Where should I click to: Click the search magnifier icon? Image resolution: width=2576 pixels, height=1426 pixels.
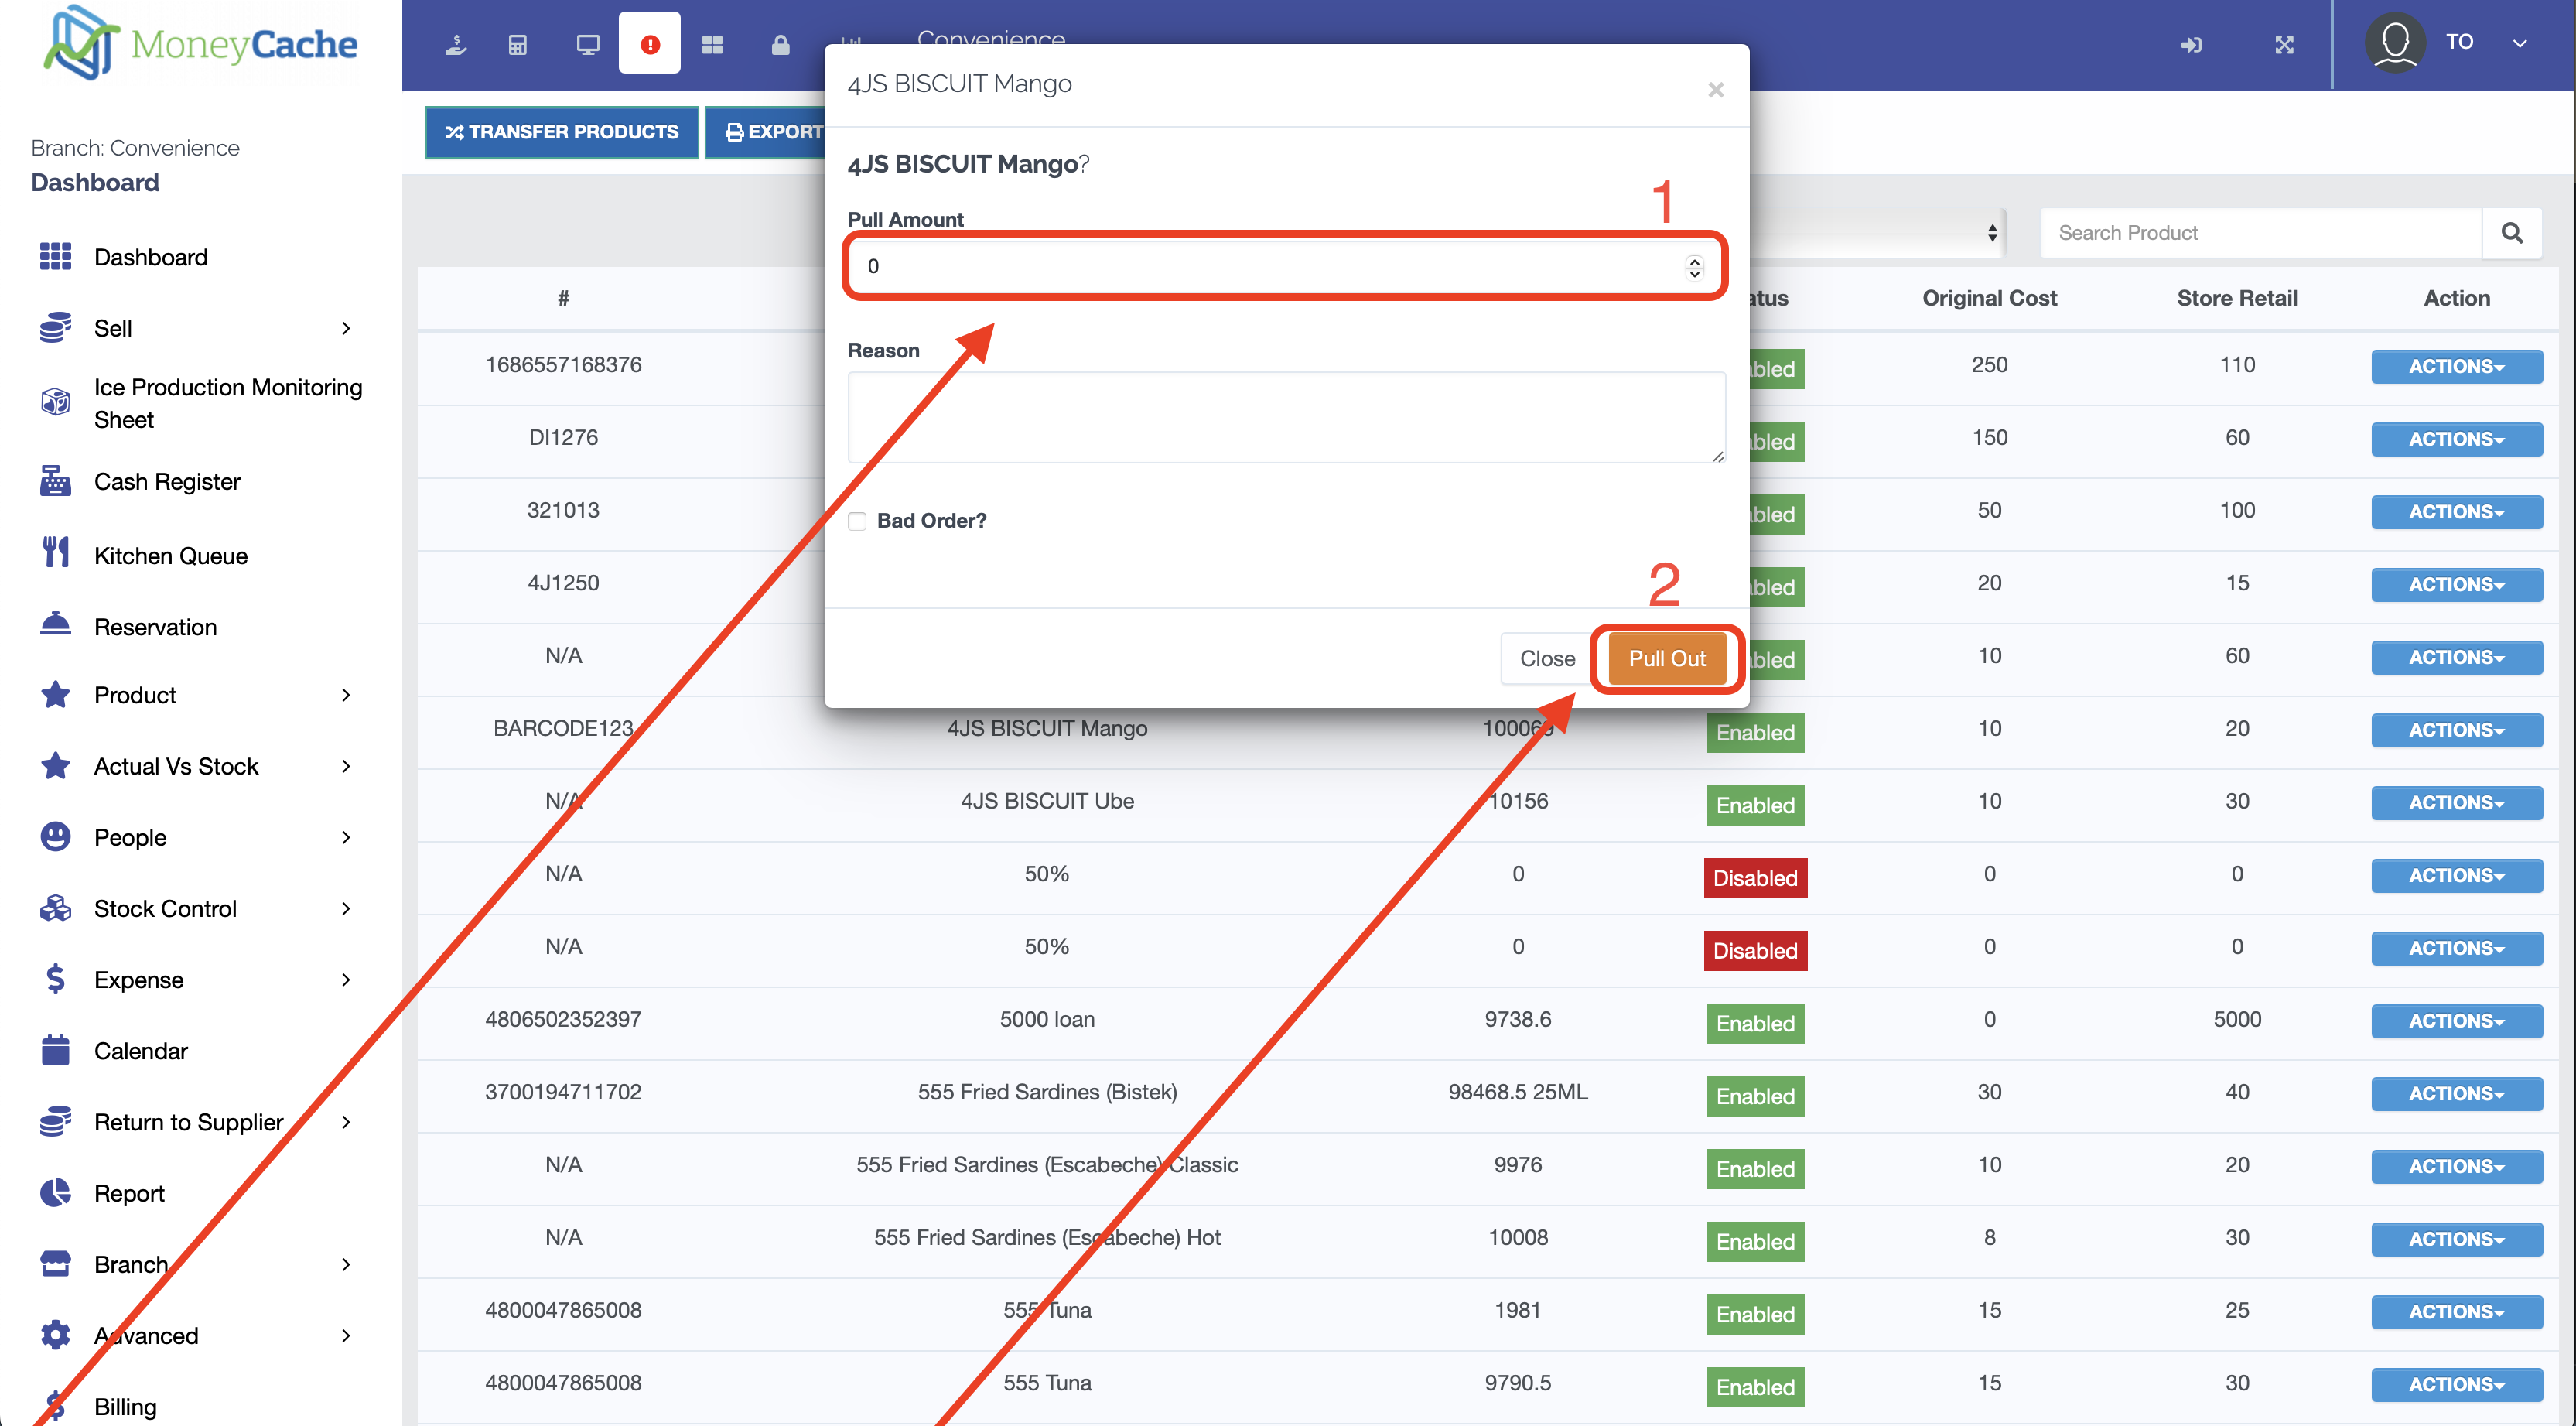(2511, 233)
